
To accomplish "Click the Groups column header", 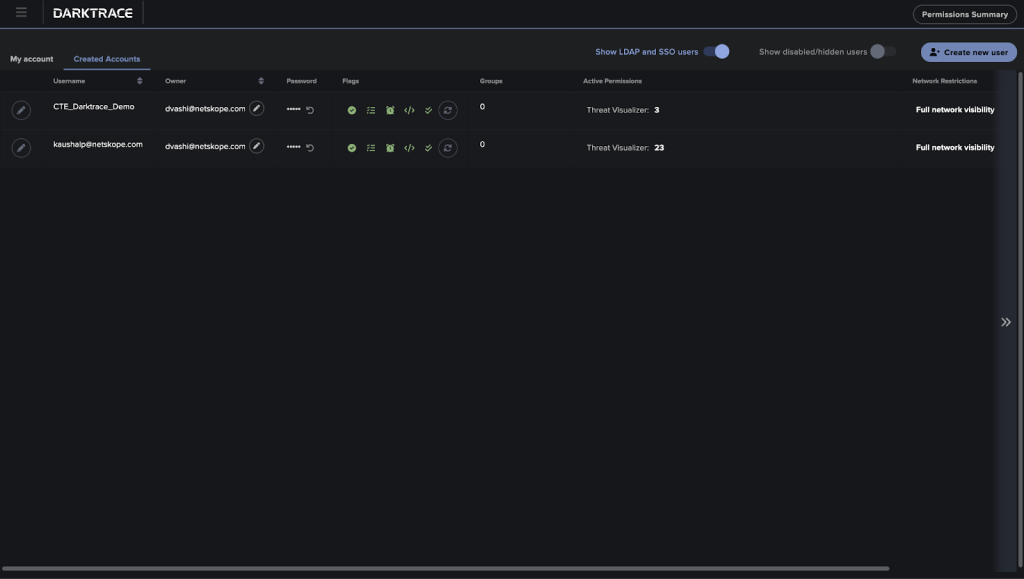I will (x=491, y=81).
